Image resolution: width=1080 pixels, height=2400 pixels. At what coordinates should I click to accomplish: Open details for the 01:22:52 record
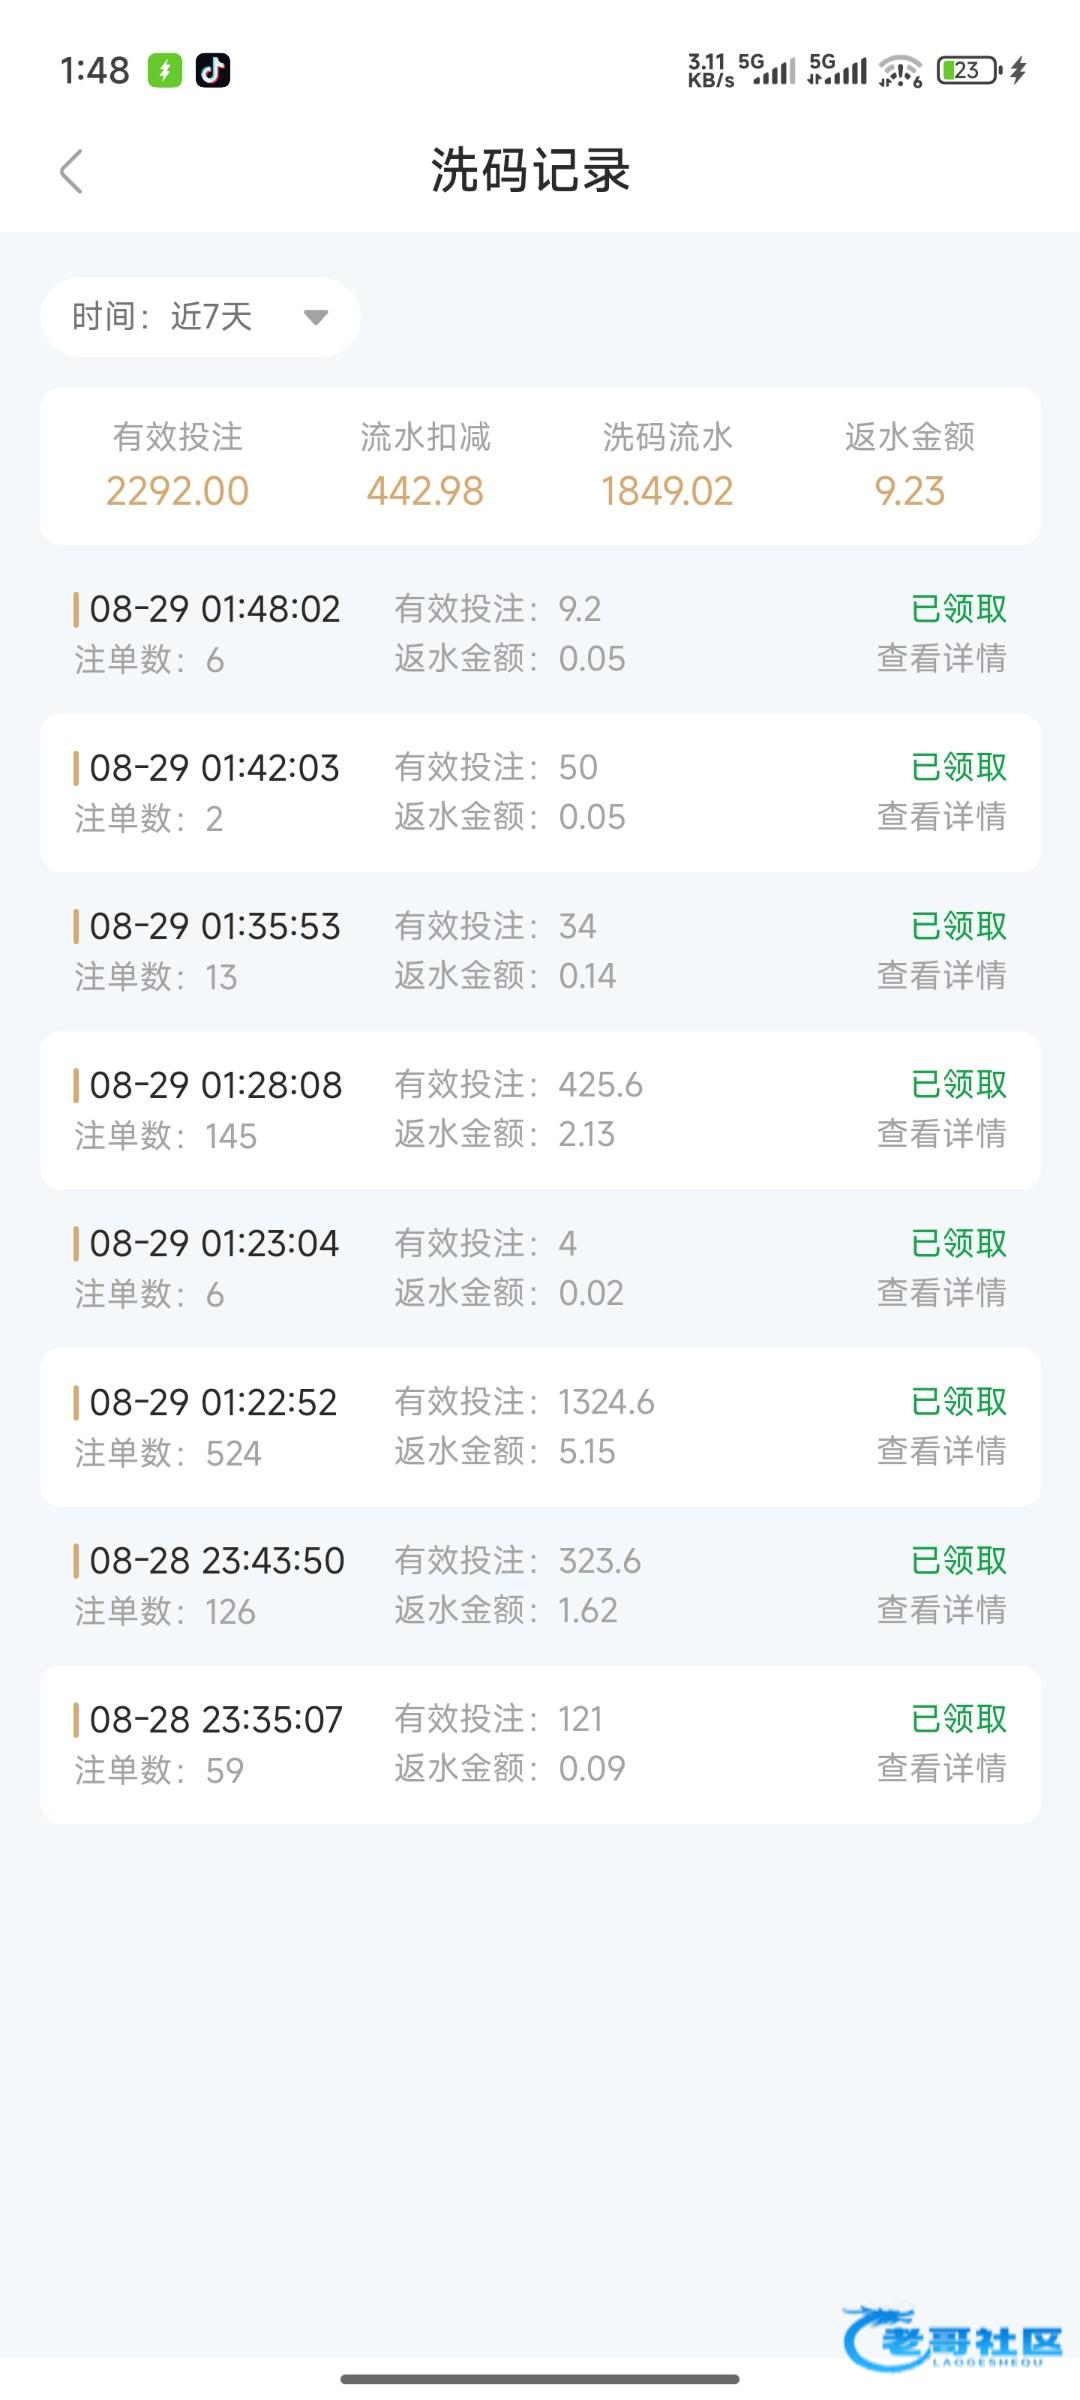[941, 1451]
